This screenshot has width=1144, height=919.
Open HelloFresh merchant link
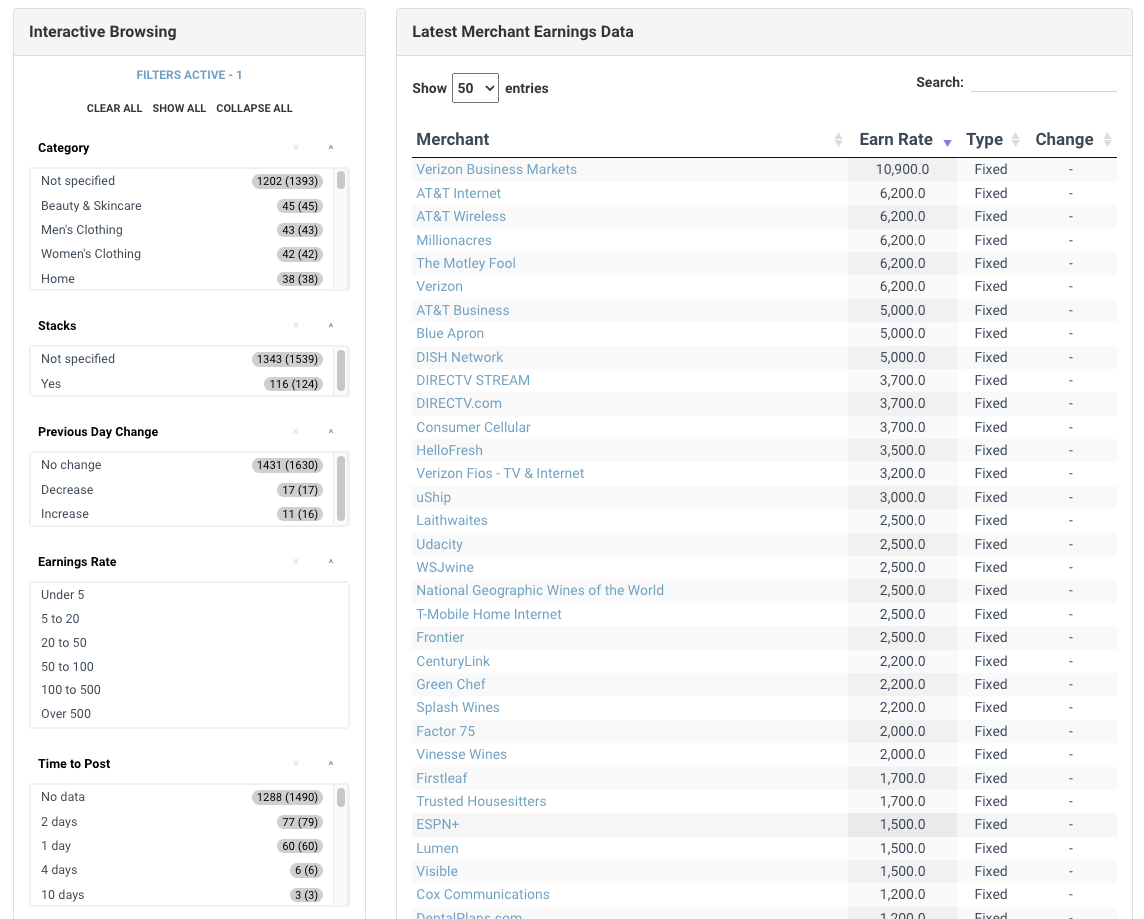[449, 450]
